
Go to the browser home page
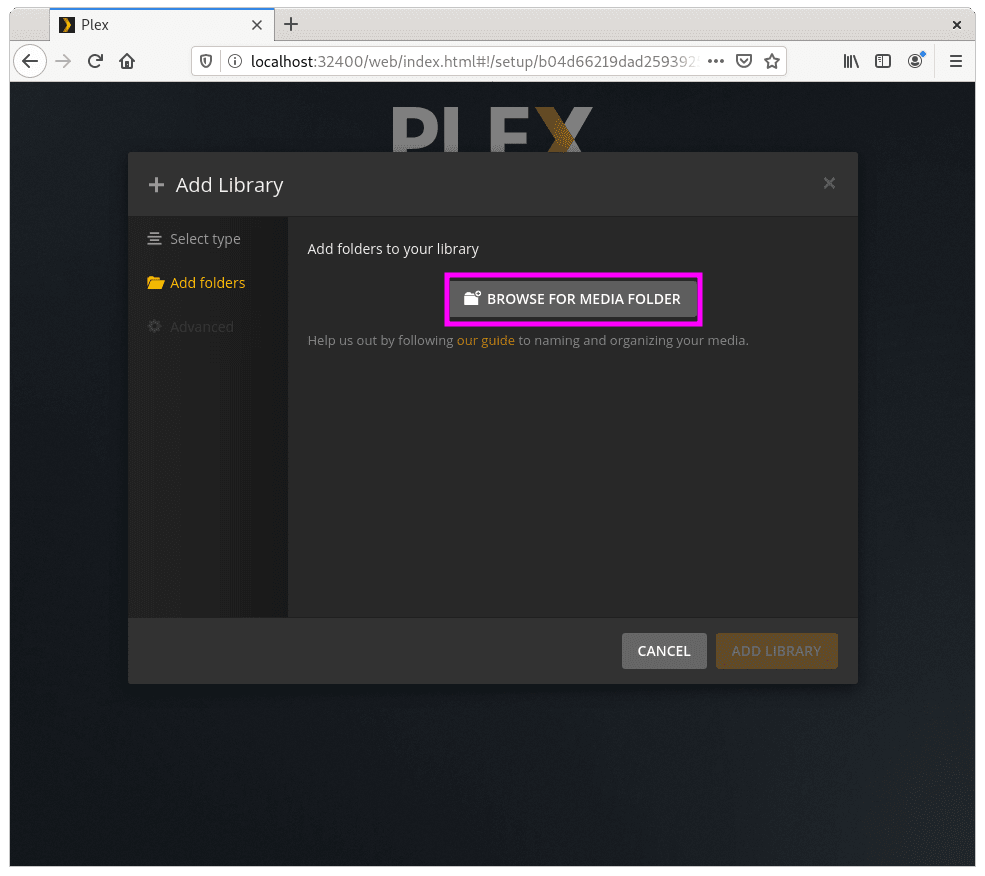[127, 61]
